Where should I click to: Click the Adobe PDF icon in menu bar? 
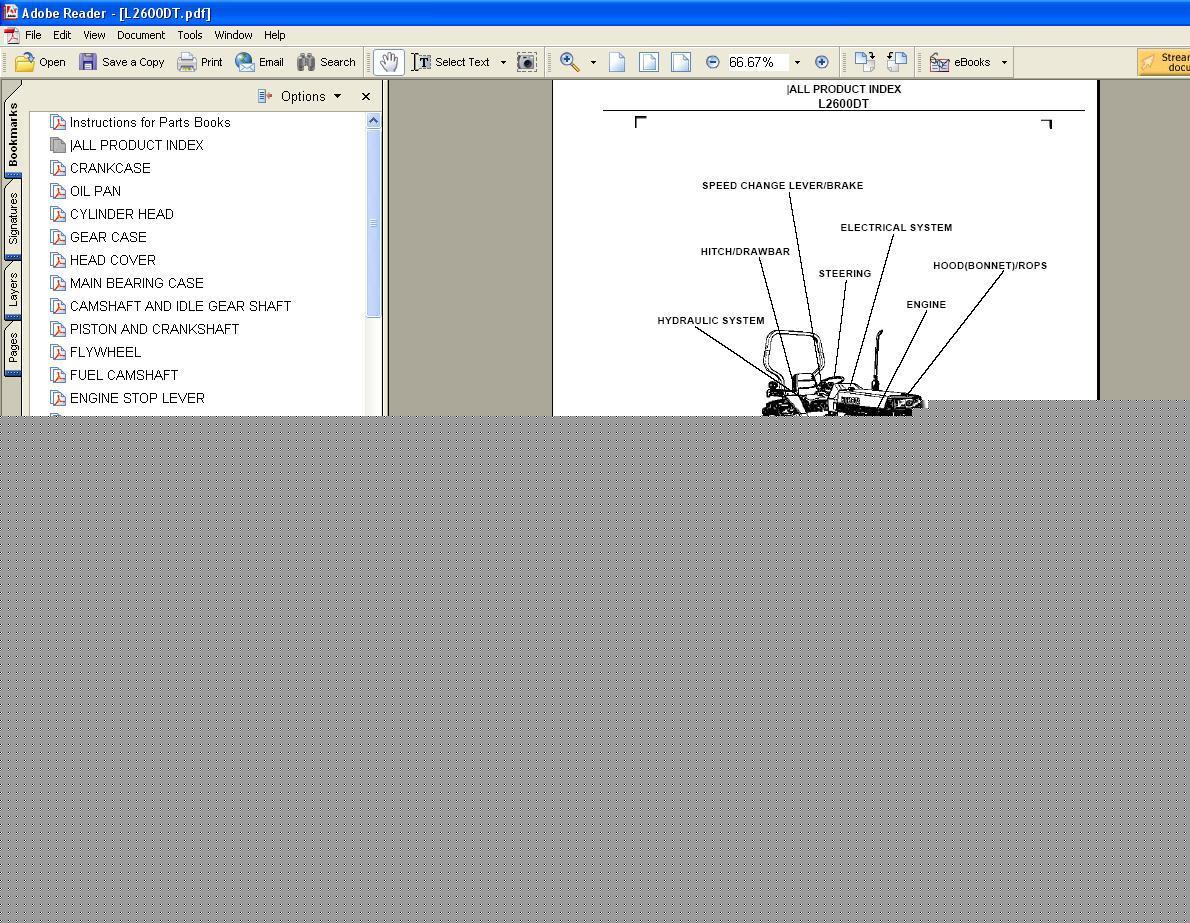coord(11,35)
